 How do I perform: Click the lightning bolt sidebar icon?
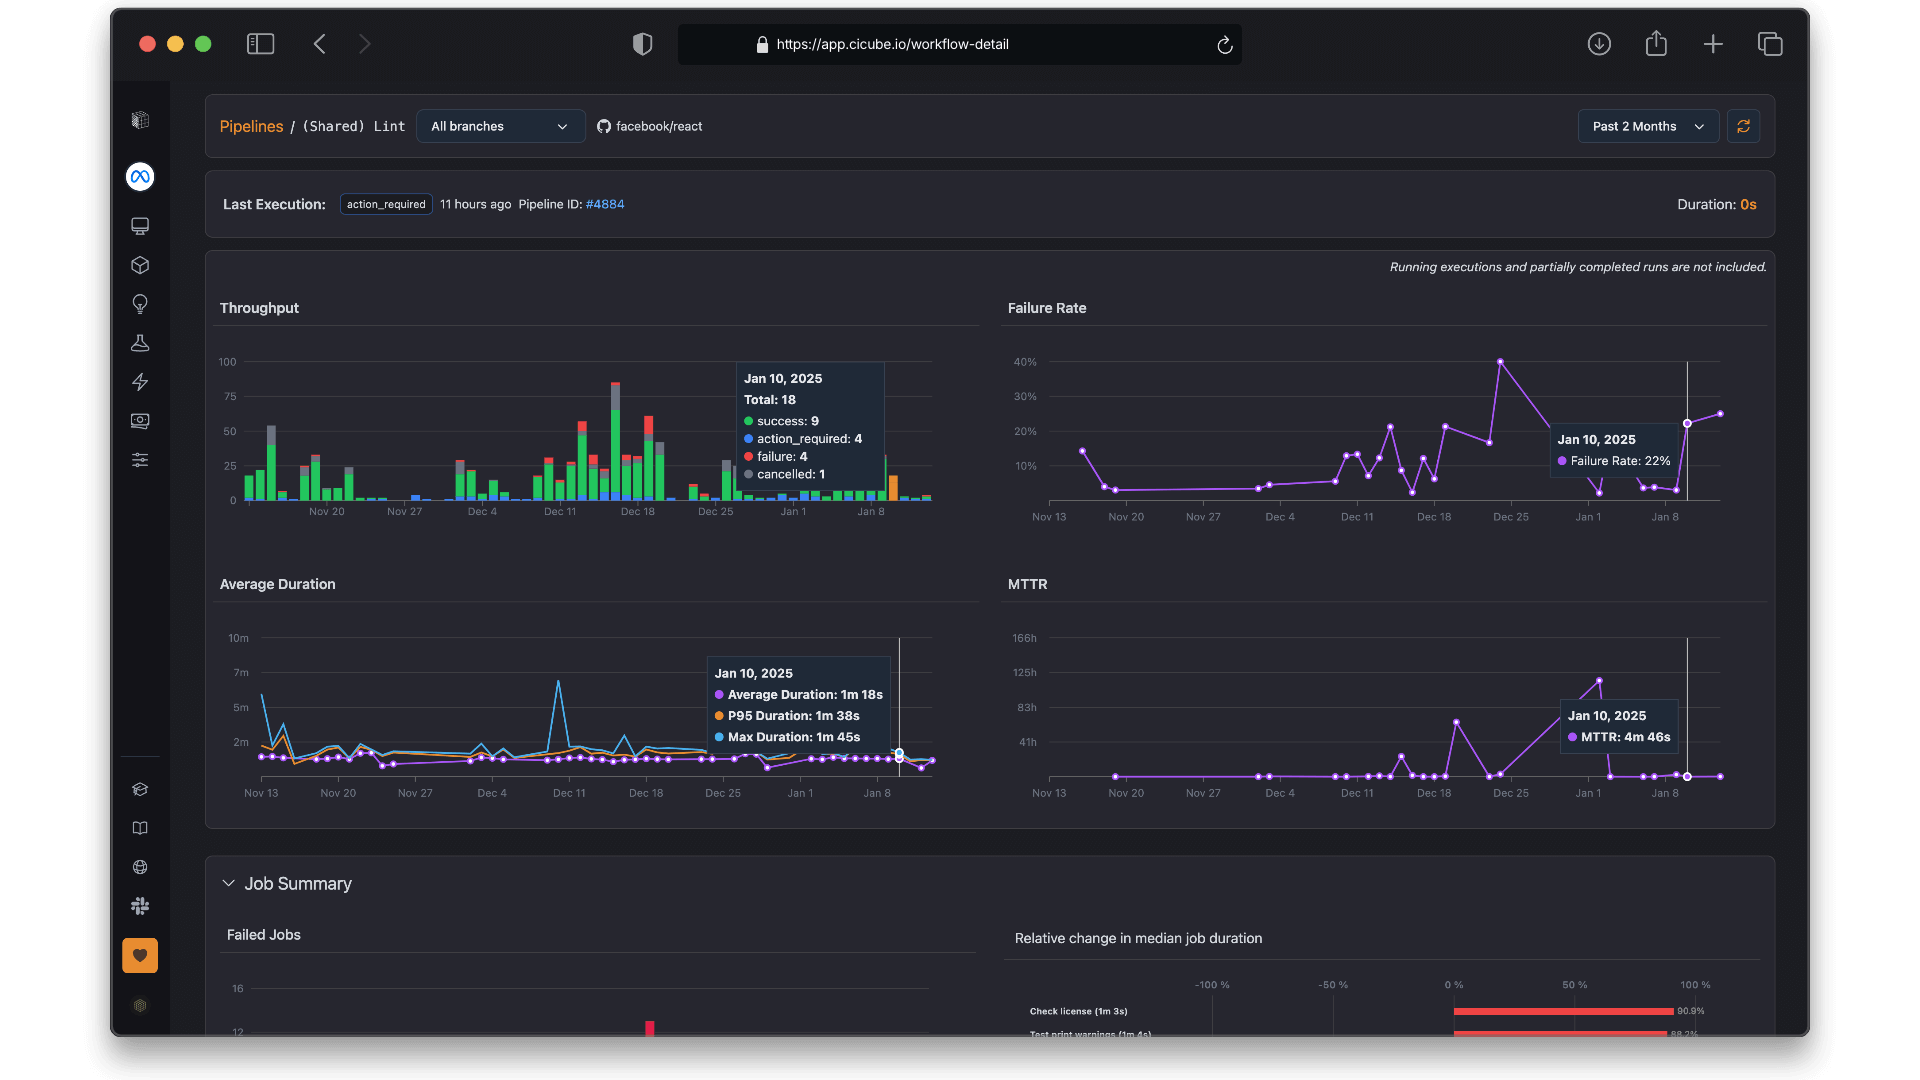[140, 382]
